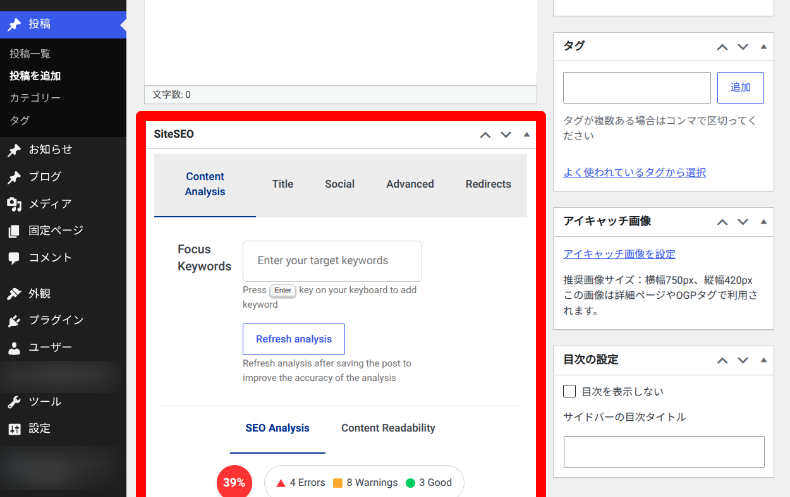Click the コメント speech bubble icon
This screenshot has height=497, width=790.
[14, 258]
